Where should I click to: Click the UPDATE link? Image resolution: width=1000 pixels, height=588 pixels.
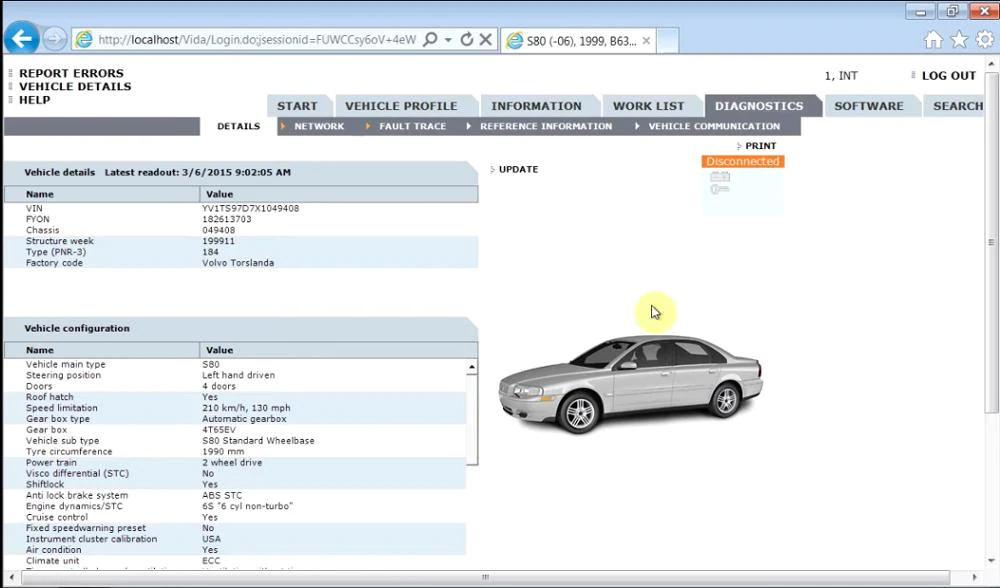pyautogui.click(x=518, y=170)
